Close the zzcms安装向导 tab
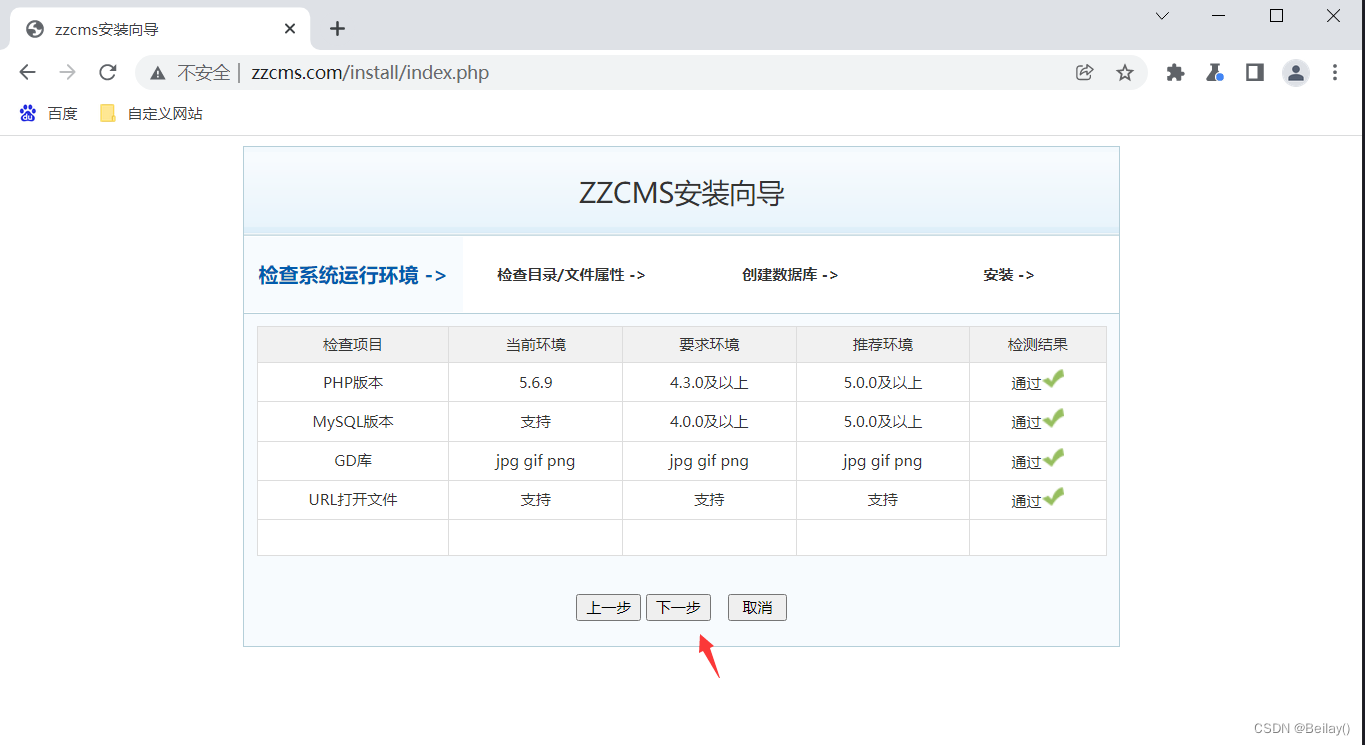 290,29
